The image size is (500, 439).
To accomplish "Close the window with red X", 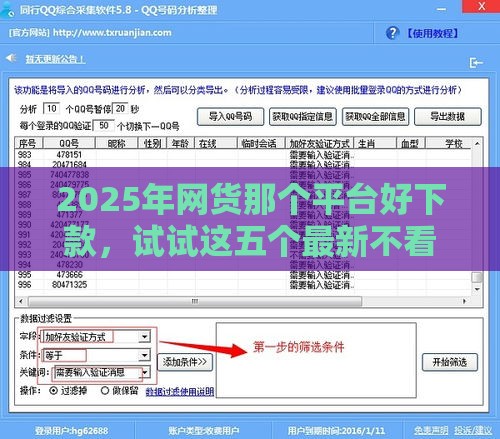I will coord(482,6).
